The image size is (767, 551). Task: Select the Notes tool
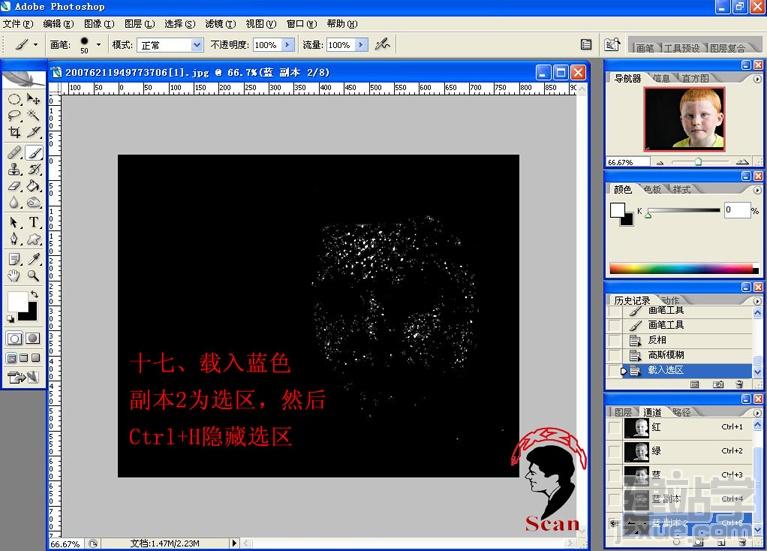[x=14, y=259]
